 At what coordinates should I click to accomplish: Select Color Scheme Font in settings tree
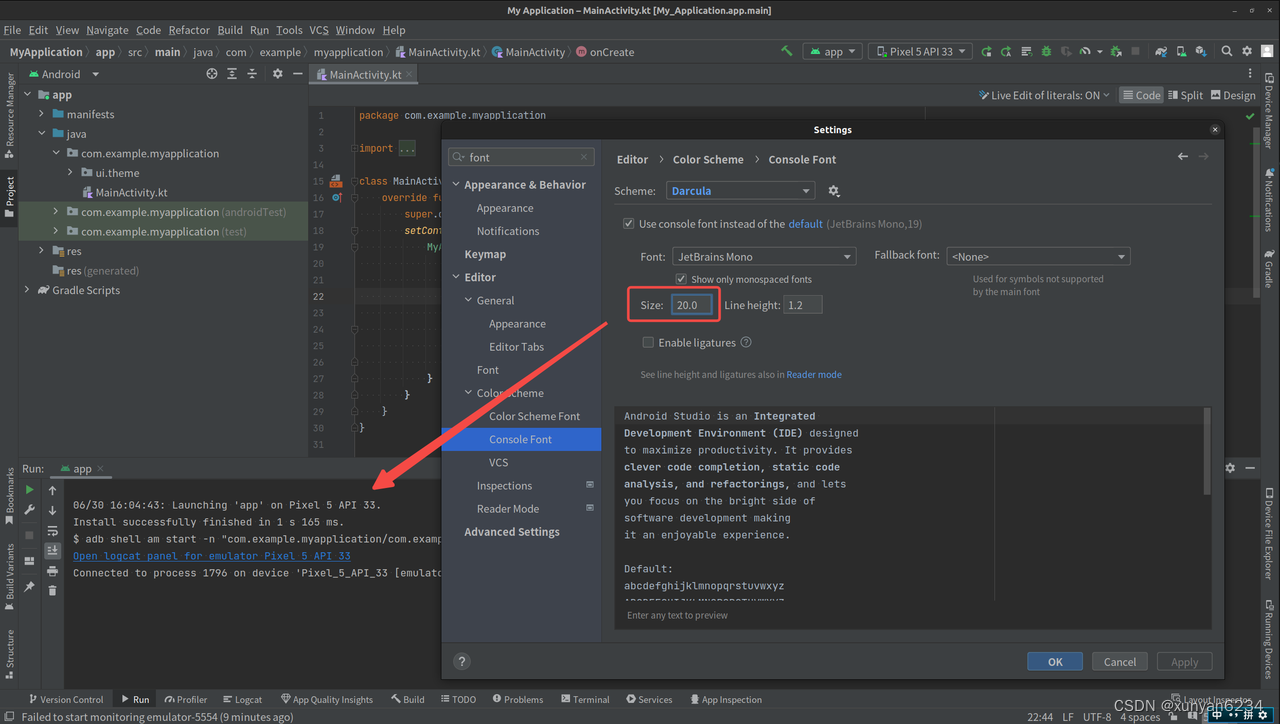(x=534, y=416)
